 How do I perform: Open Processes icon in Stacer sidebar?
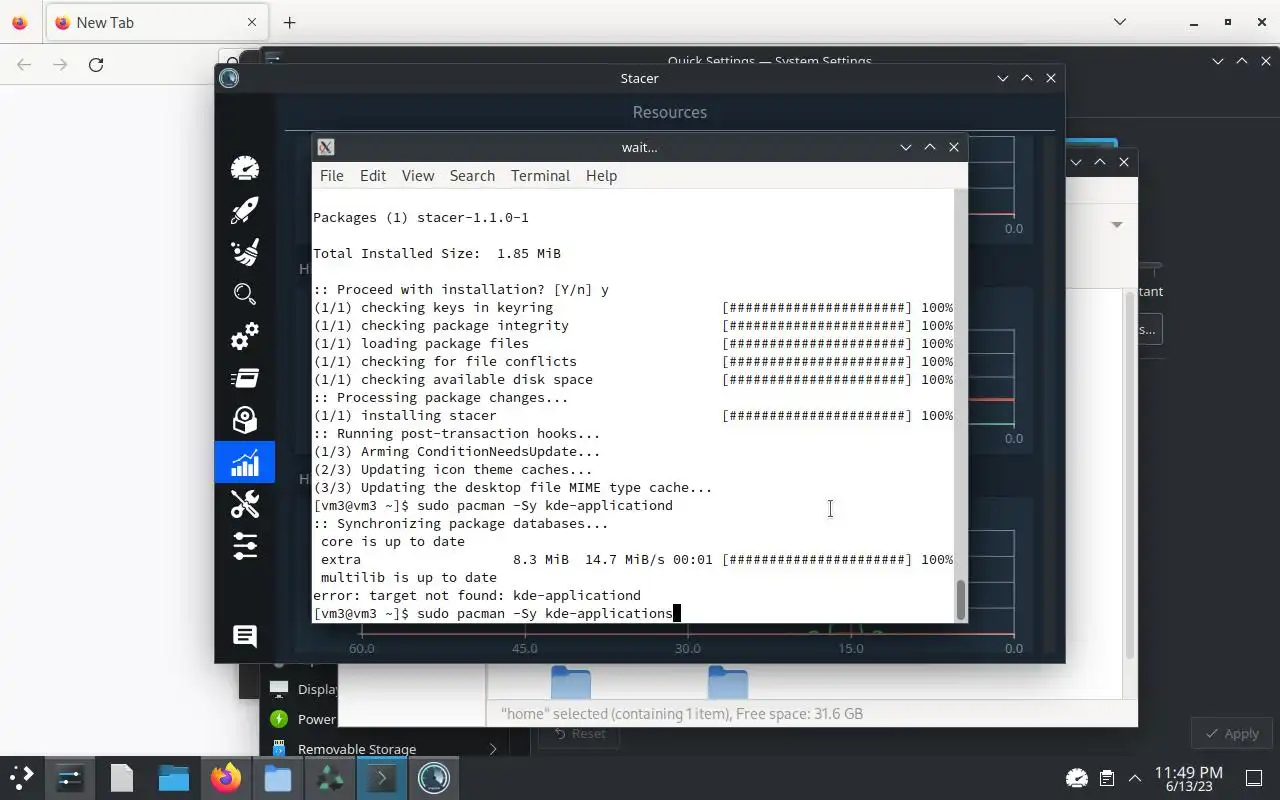pyautogui.click(x=245, y=378)
